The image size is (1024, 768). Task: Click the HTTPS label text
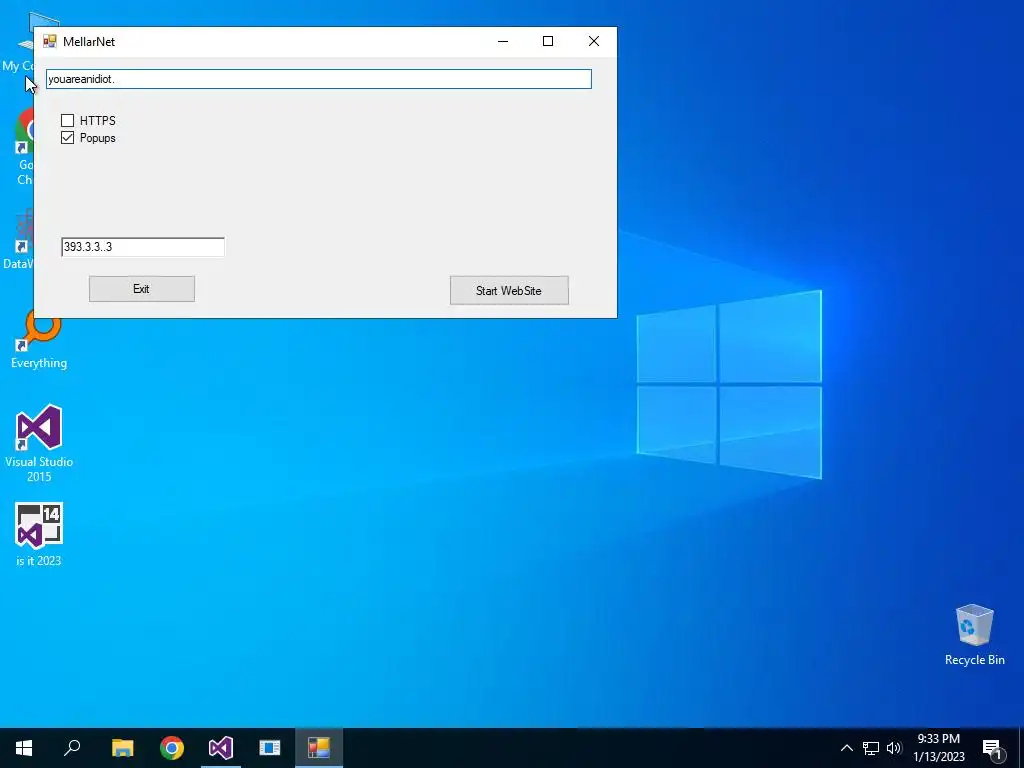pyautogui.click(x=98, y=121)
